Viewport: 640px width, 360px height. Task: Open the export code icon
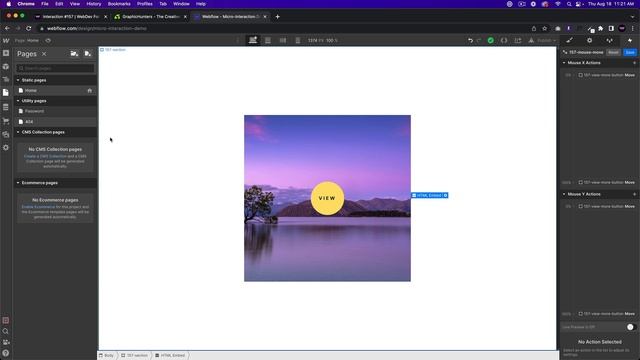coord(504,40)
